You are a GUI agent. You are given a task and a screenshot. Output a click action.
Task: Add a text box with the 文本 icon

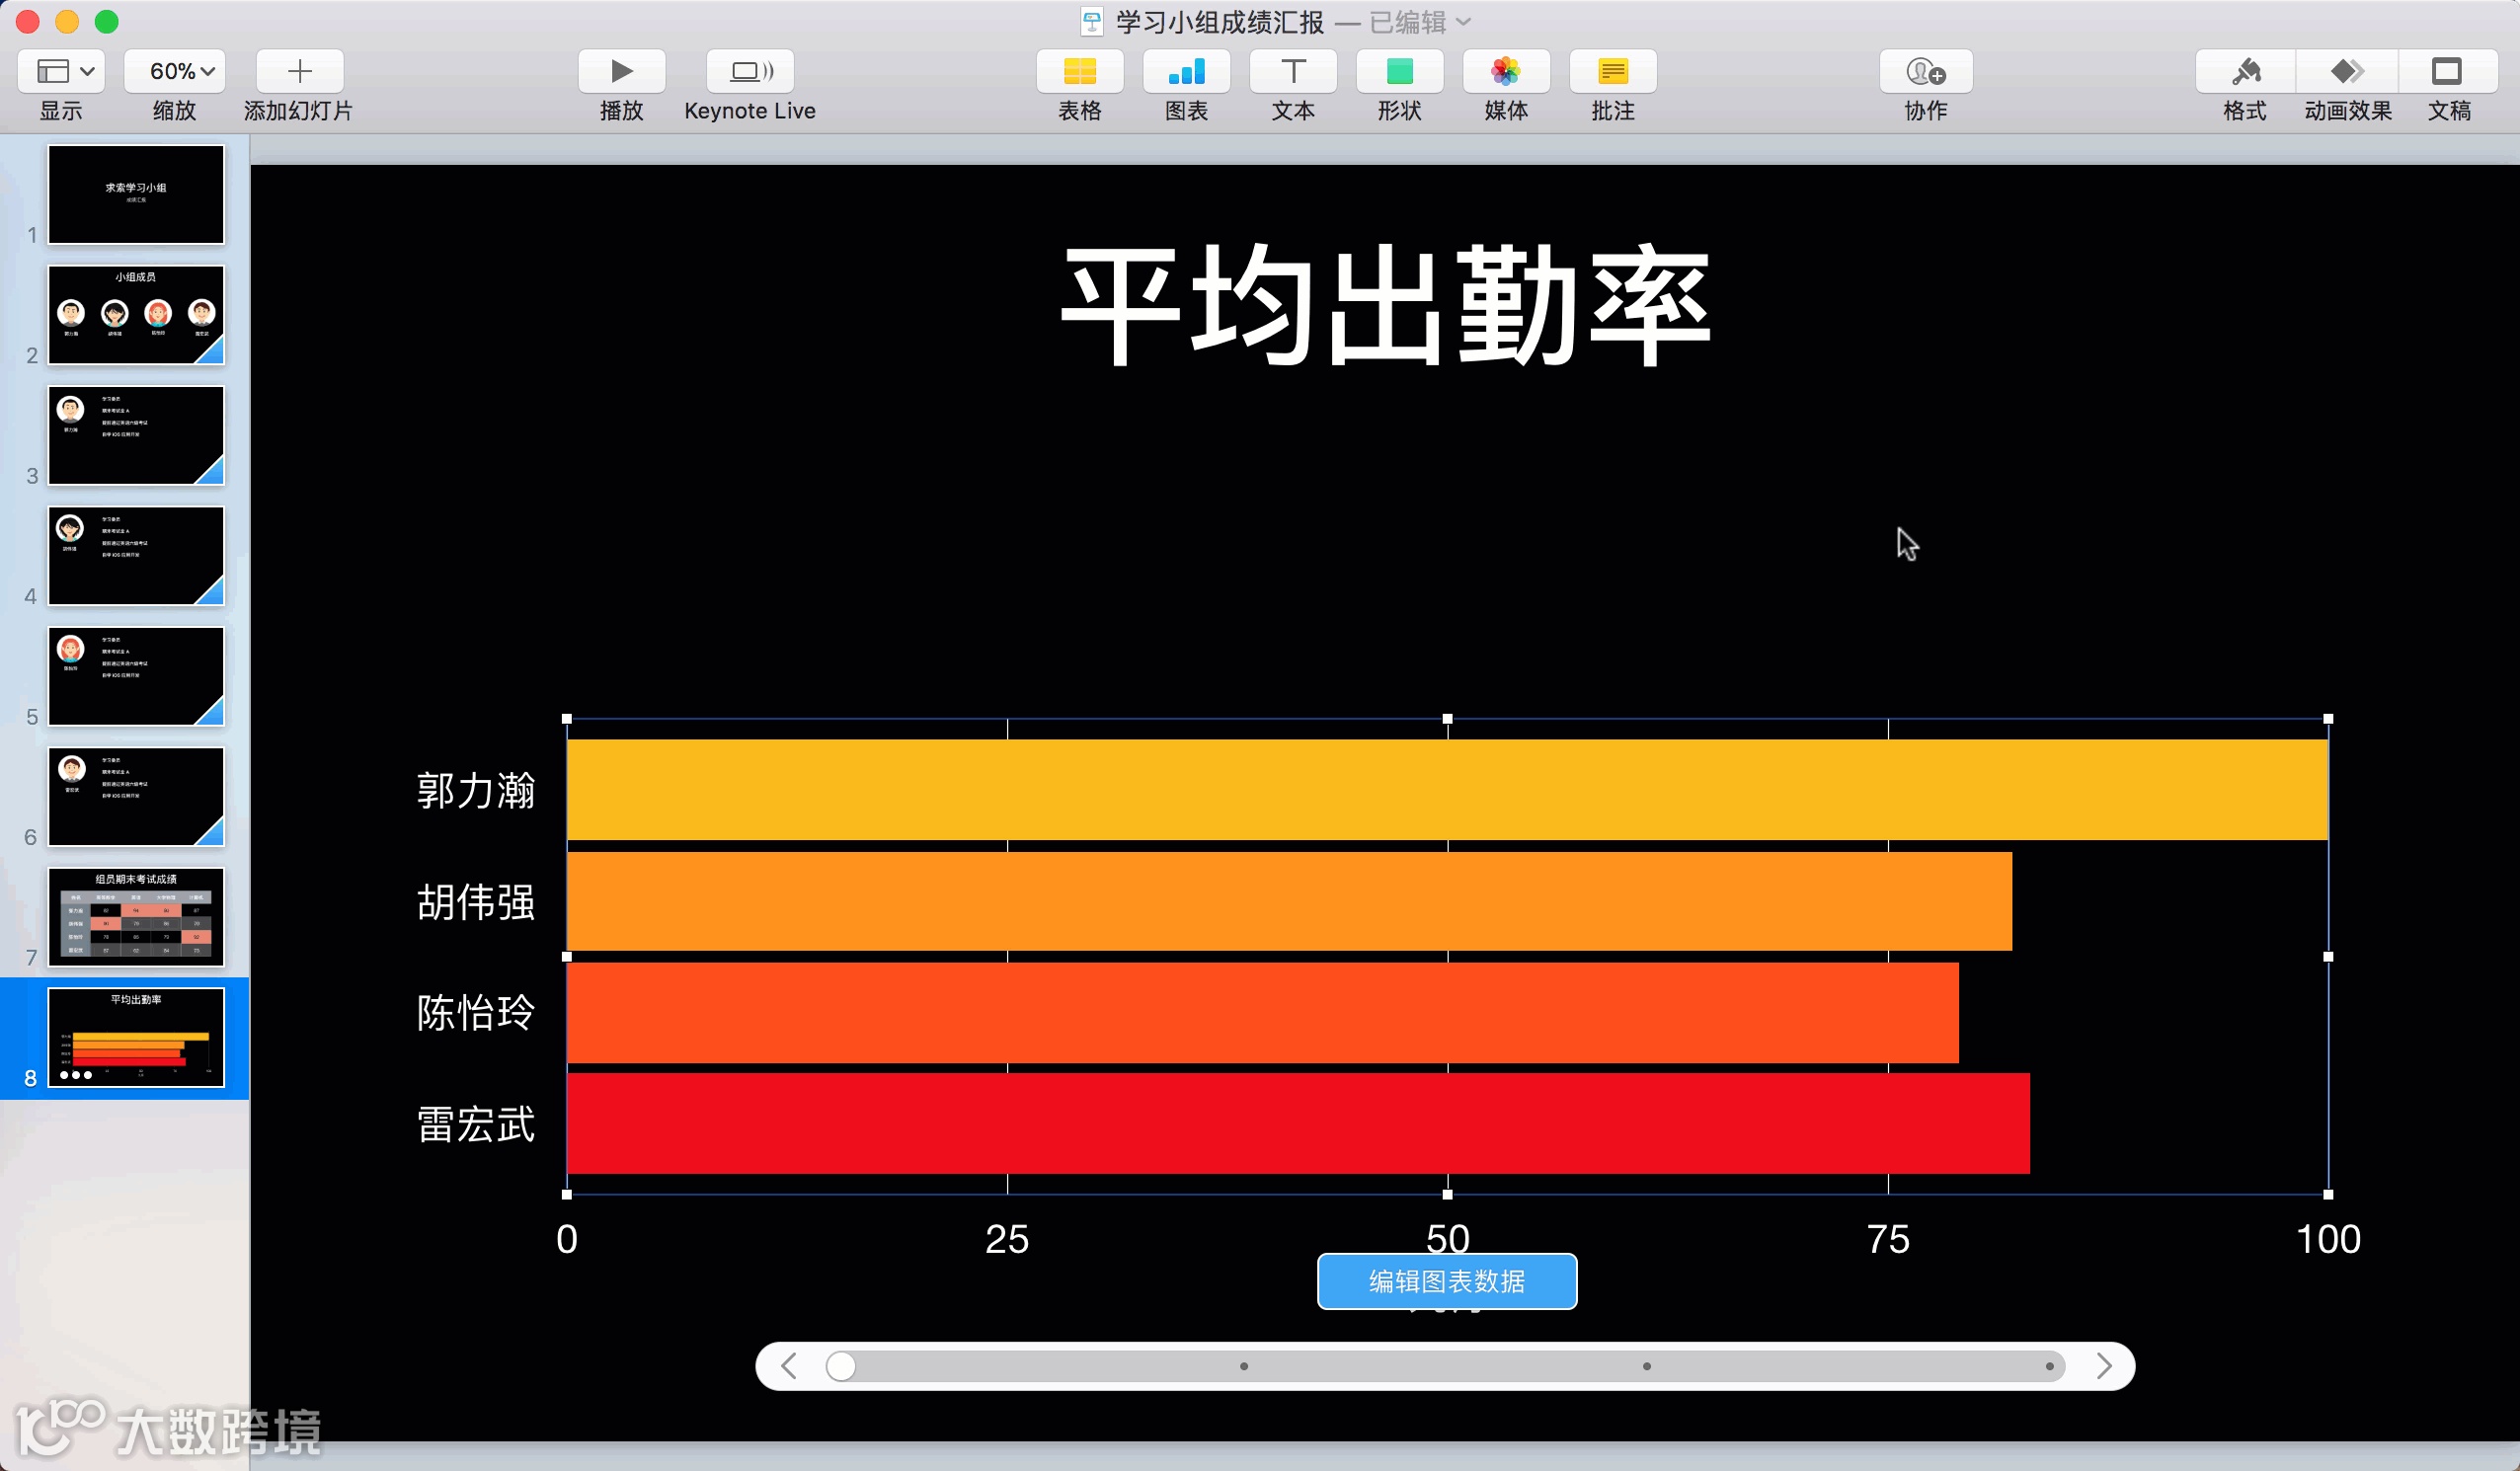(1292, 71)
